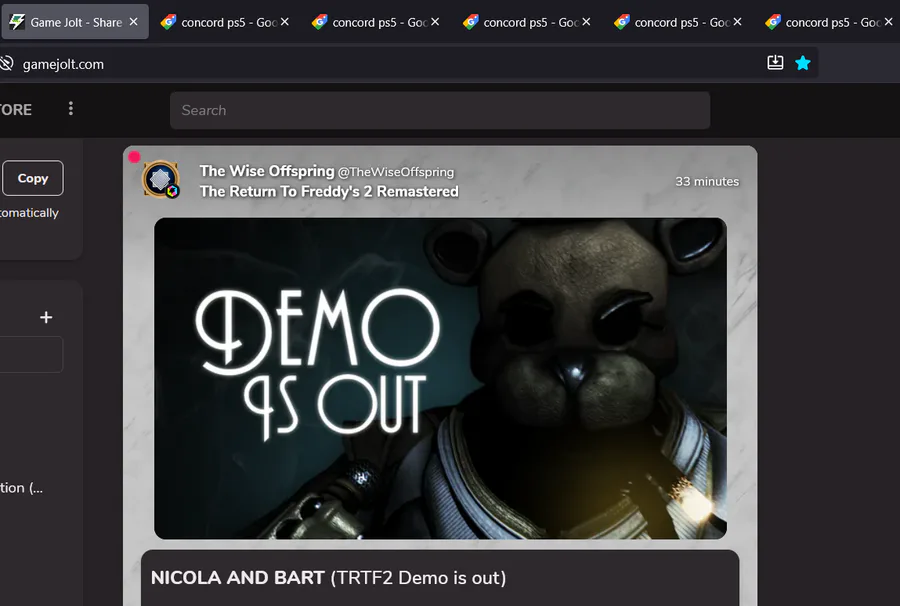The height and width of the screenshot is (606, 900).
Task: Click the small badge icon on the avatar
Action: pos(172,192)
